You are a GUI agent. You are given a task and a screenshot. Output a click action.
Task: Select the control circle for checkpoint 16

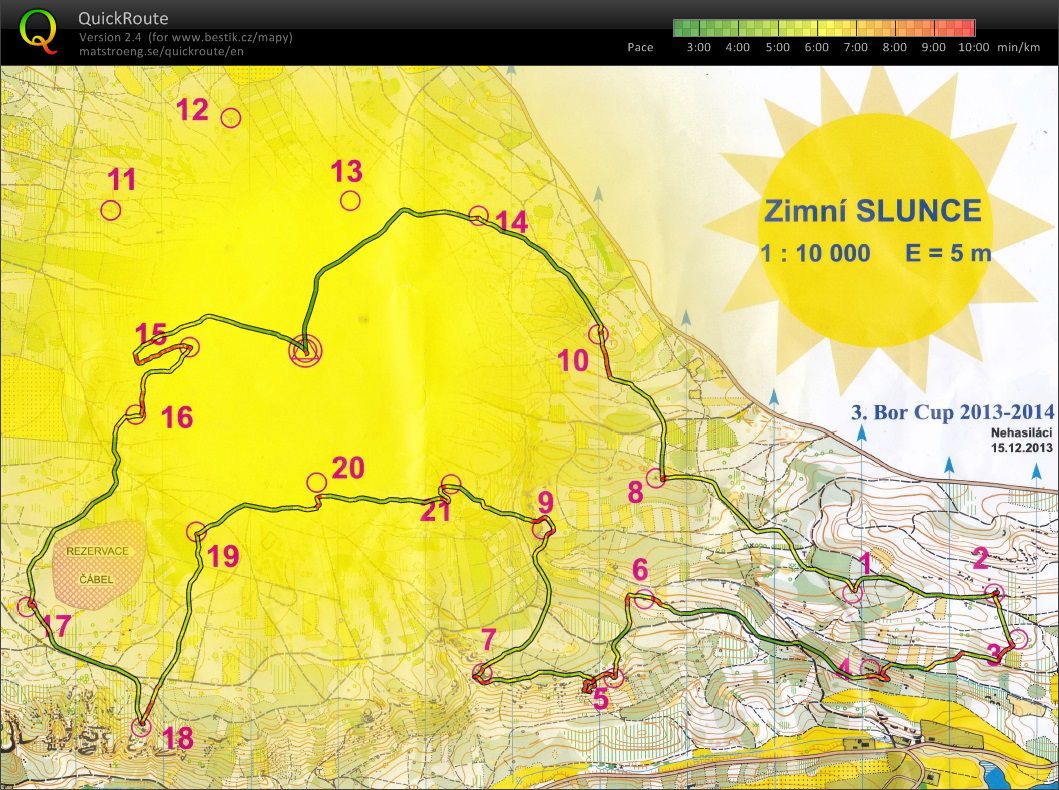click(135, 414)
